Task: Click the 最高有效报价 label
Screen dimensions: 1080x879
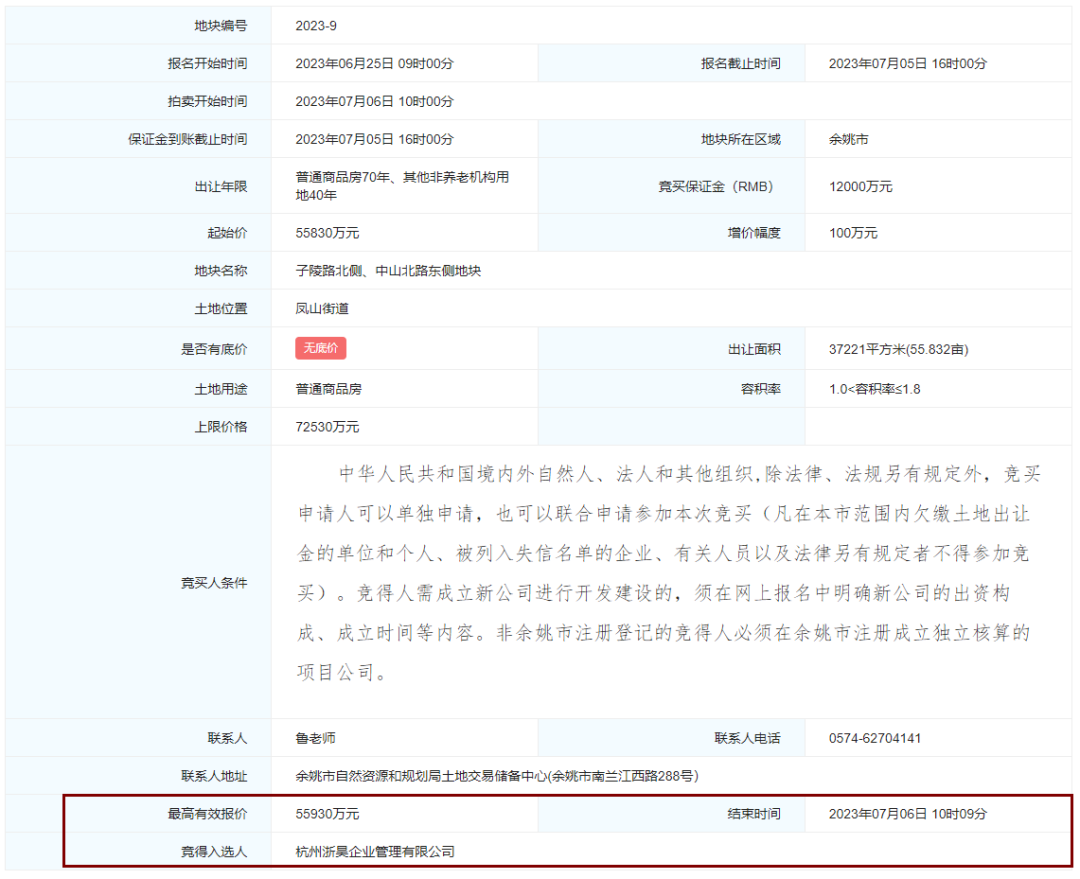Action: point(207,814)
